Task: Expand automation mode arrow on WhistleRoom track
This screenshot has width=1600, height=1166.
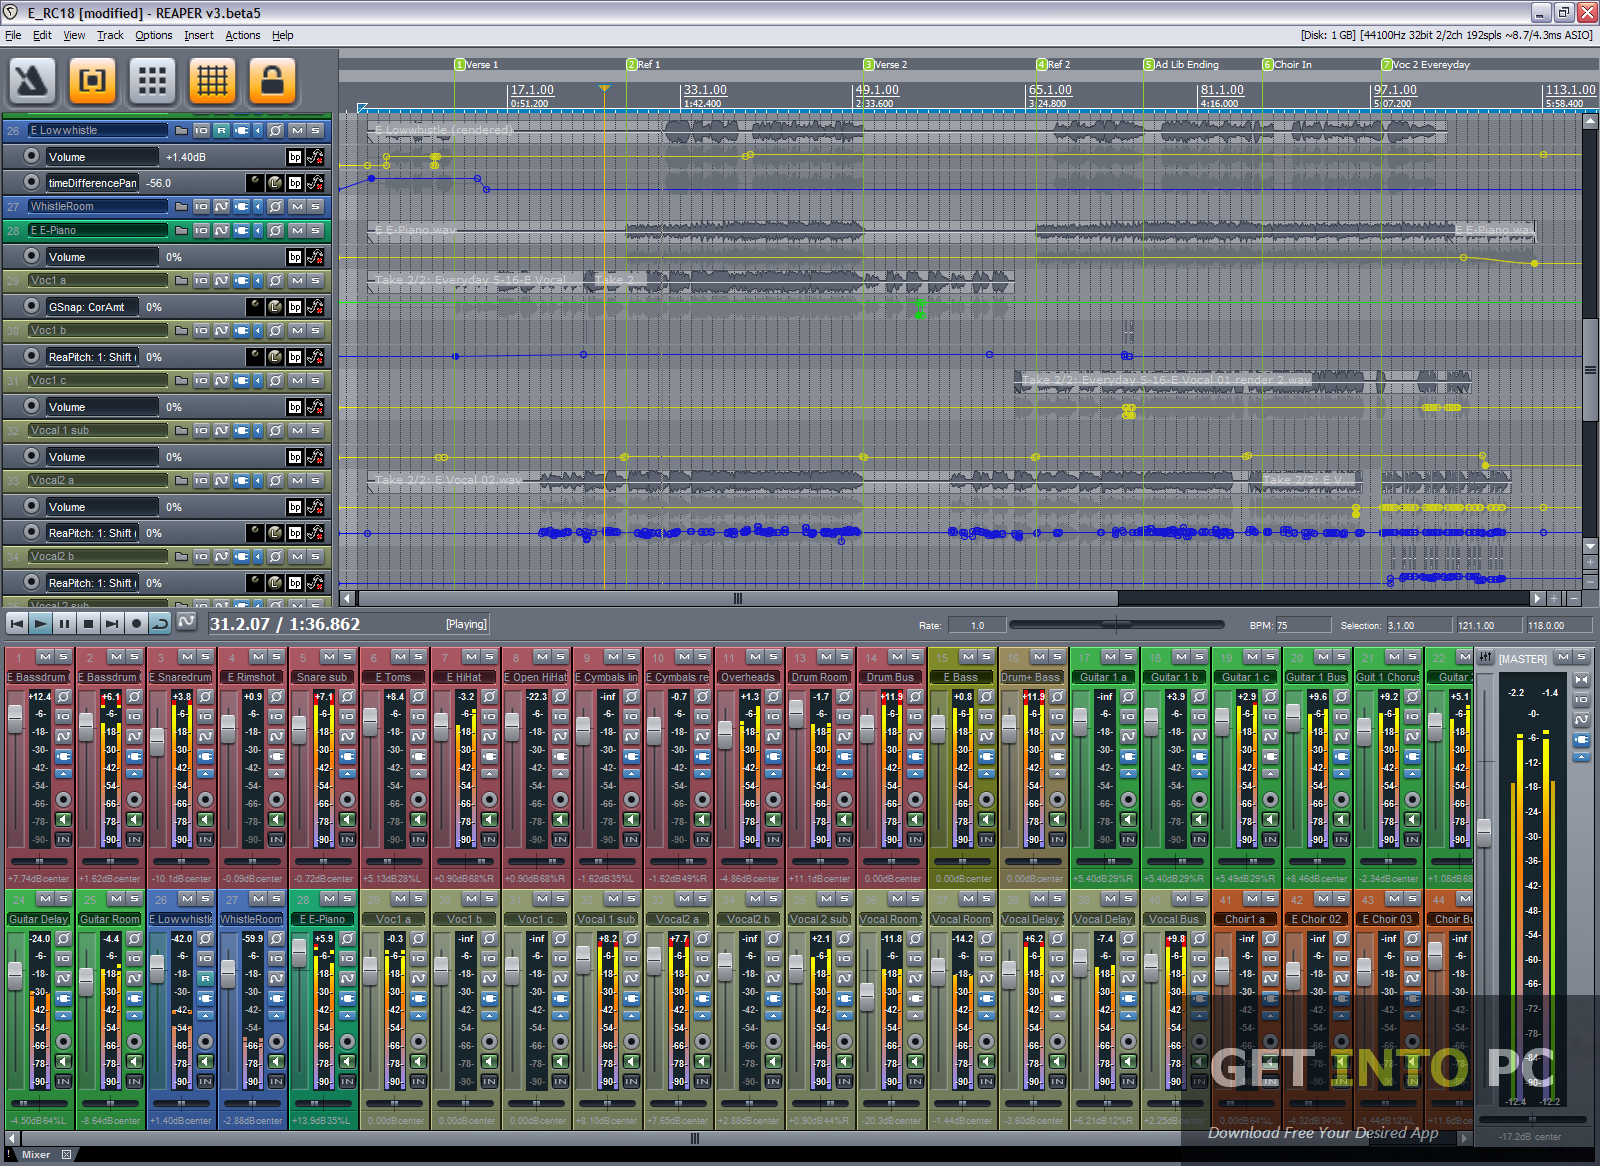Action: 258,207
